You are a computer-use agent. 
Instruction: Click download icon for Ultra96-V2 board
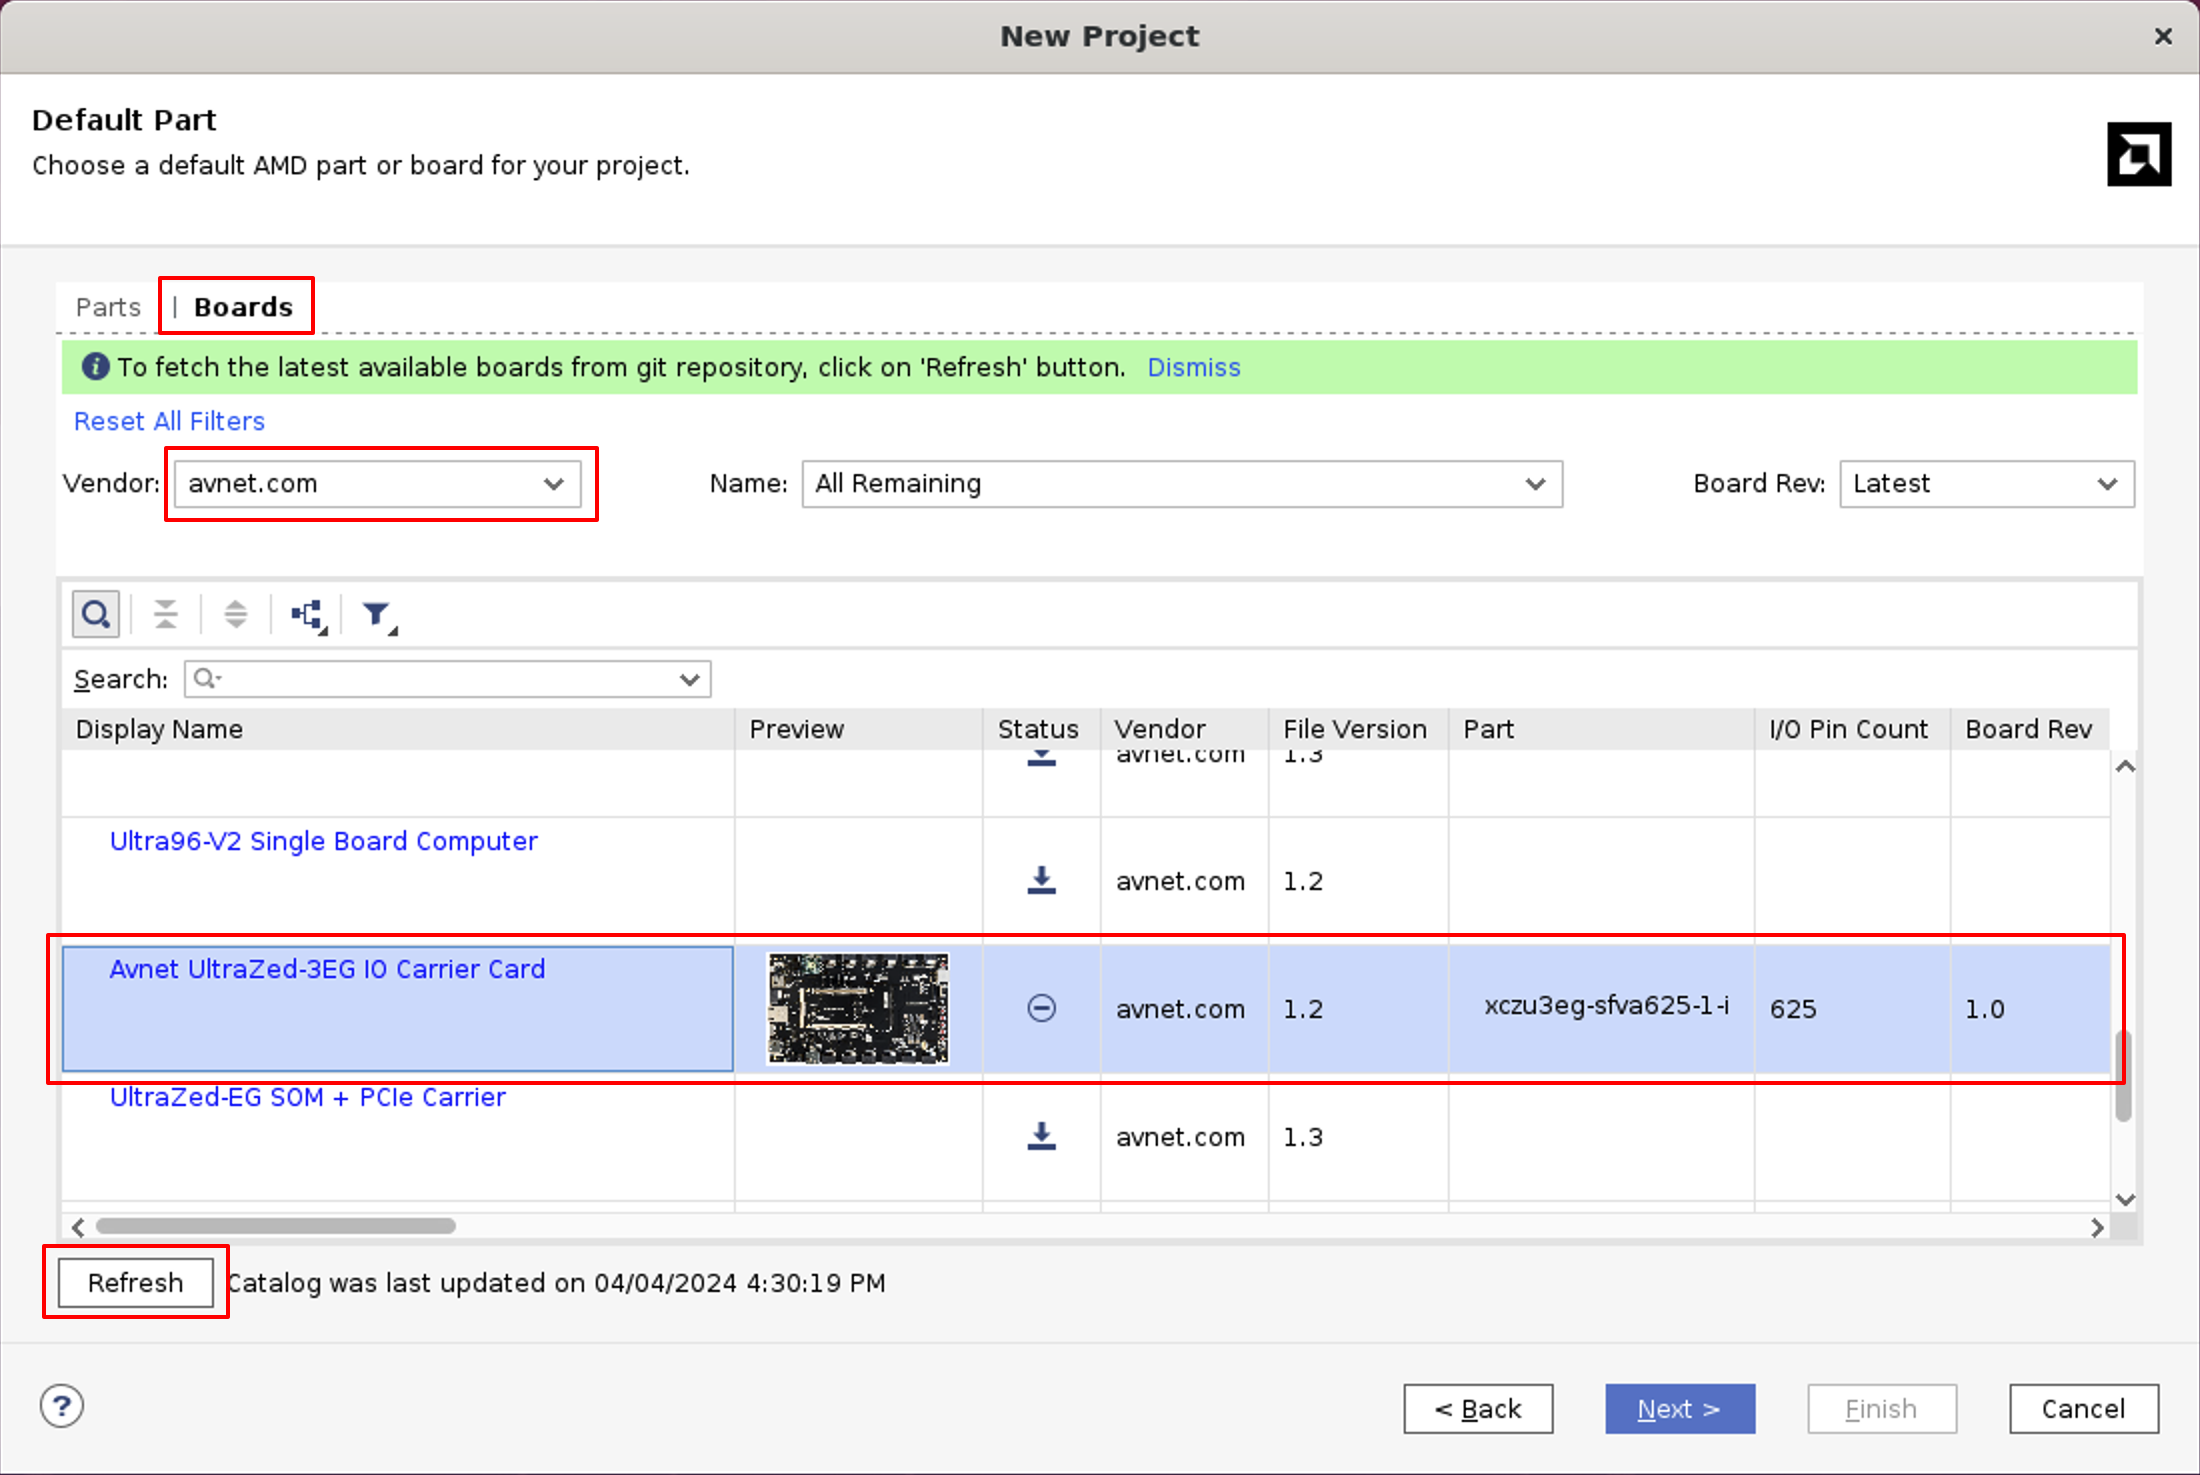[1041, 880]
